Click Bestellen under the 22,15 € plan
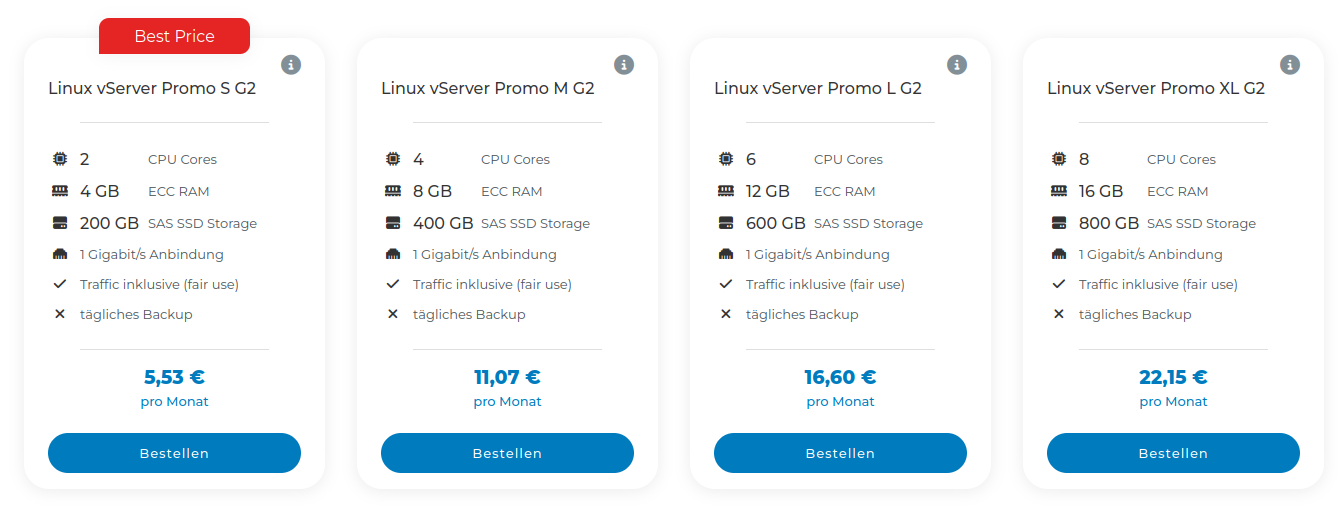The height and width of the screenshot is (507, 1342). 1173,453
